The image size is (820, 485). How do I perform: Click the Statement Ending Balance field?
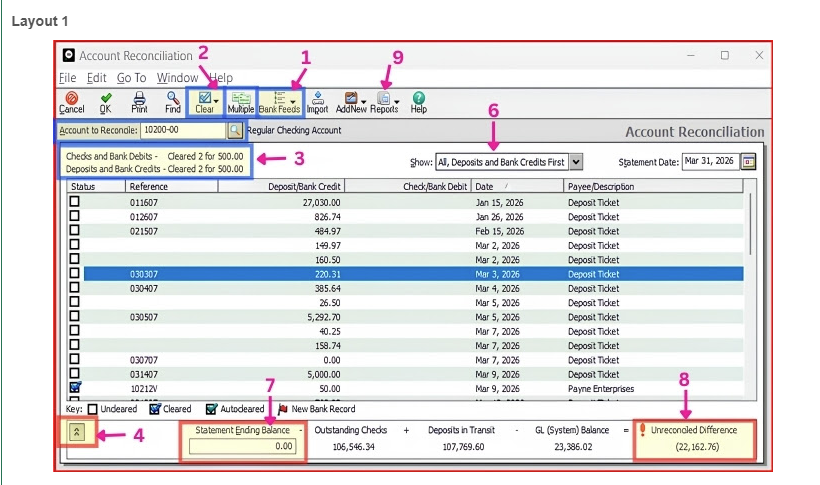[x=243, y=446]
